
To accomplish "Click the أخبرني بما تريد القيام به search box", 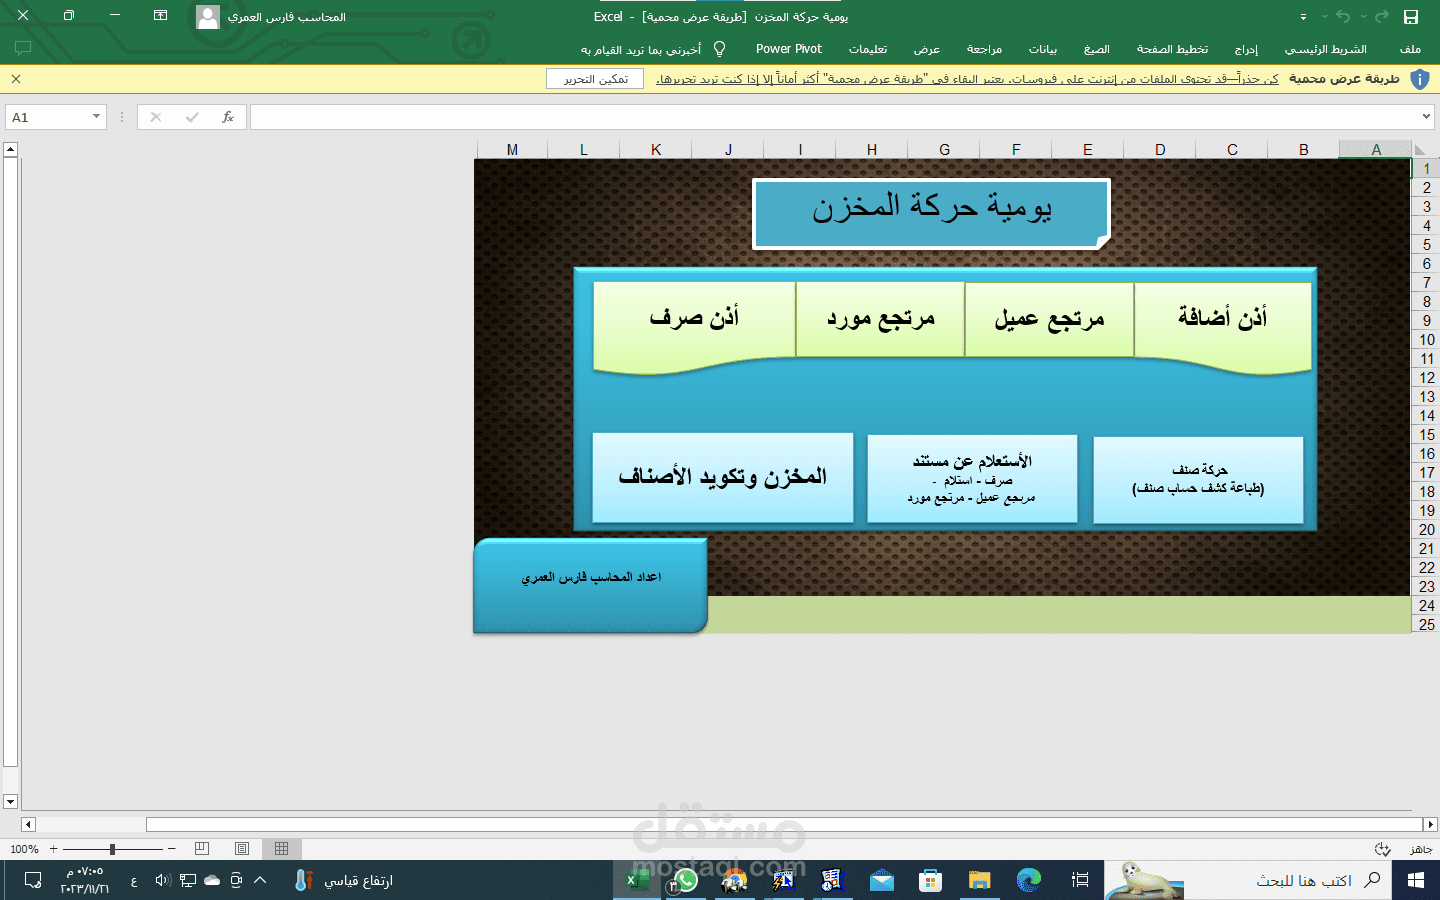I will 641,49.
